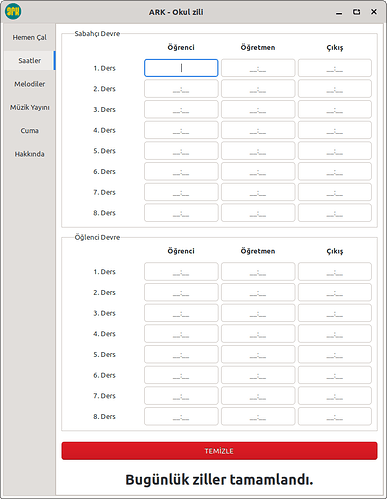387x499 pixels.
Task: Click Sabahçı 4. Ders Çıkış time field
Action: pos(335,130)
